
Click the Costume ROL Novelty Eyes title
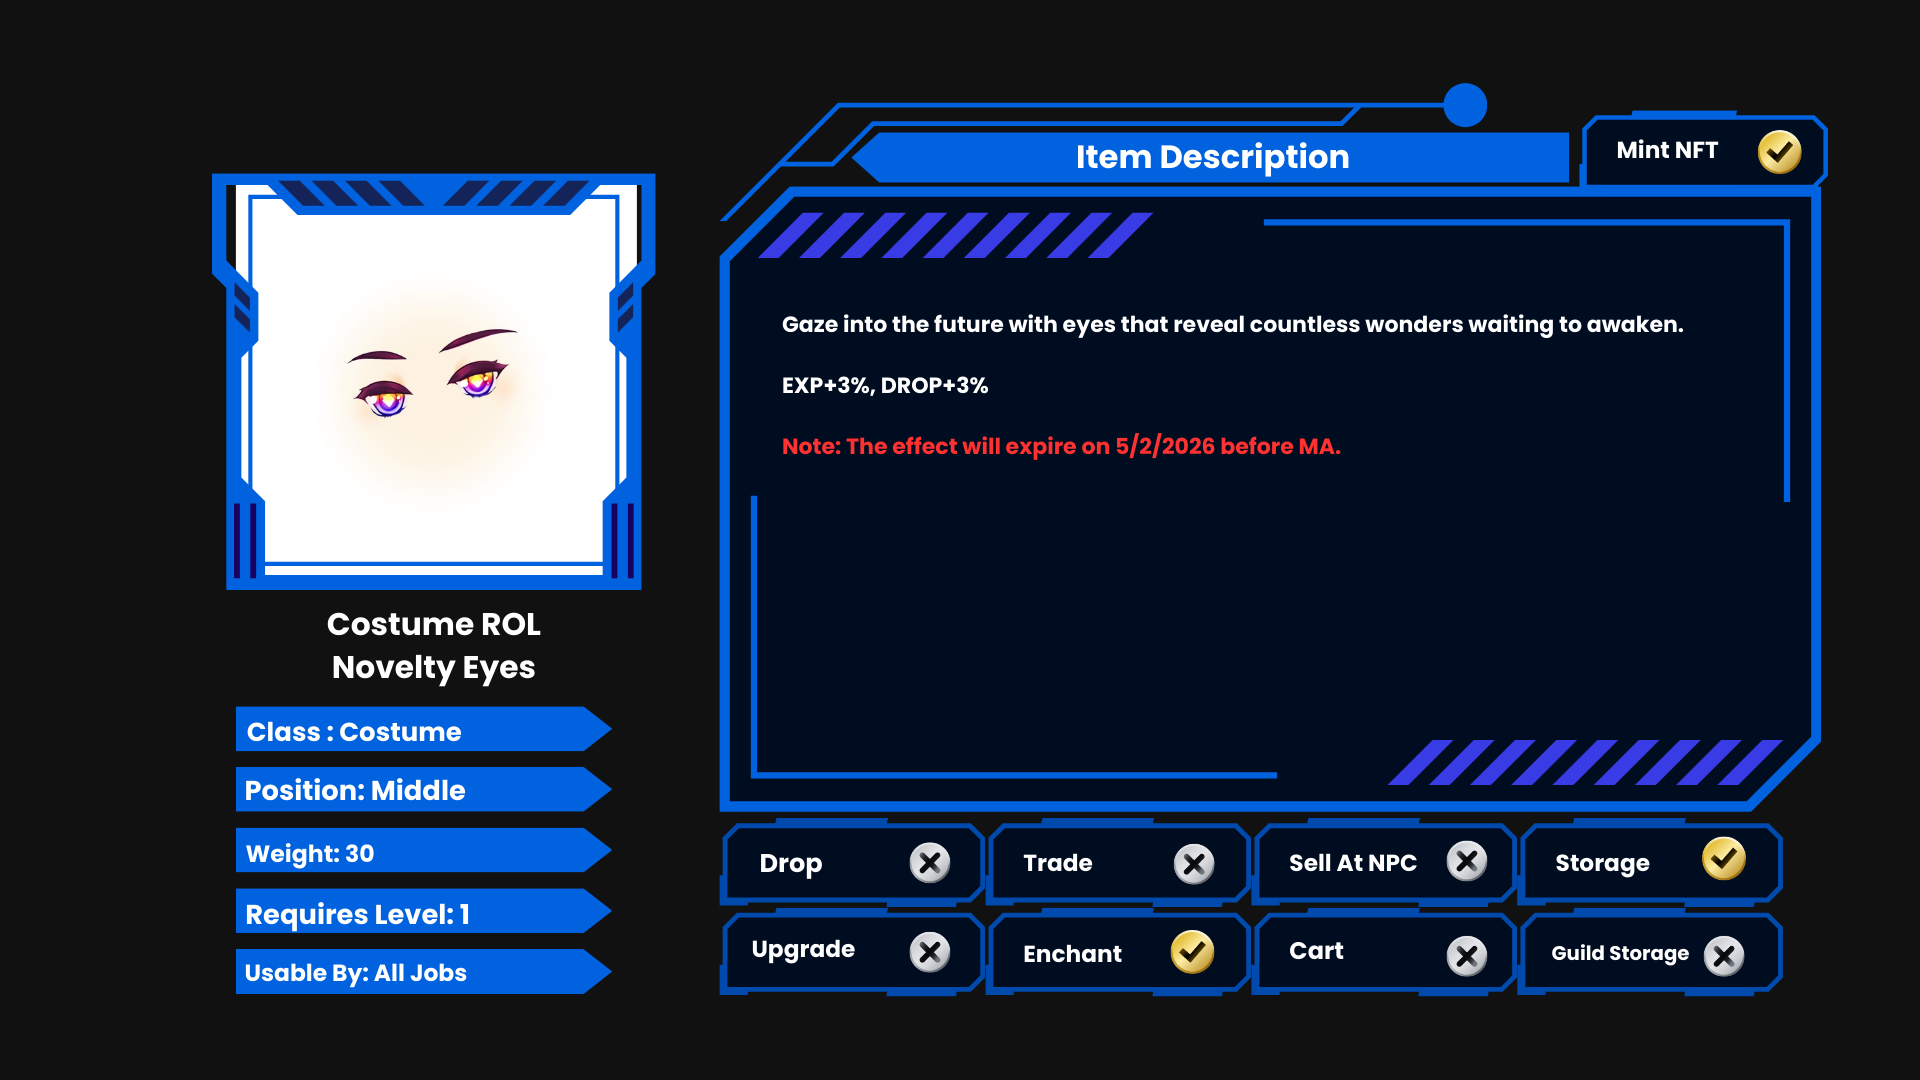[x=433, y=645]
